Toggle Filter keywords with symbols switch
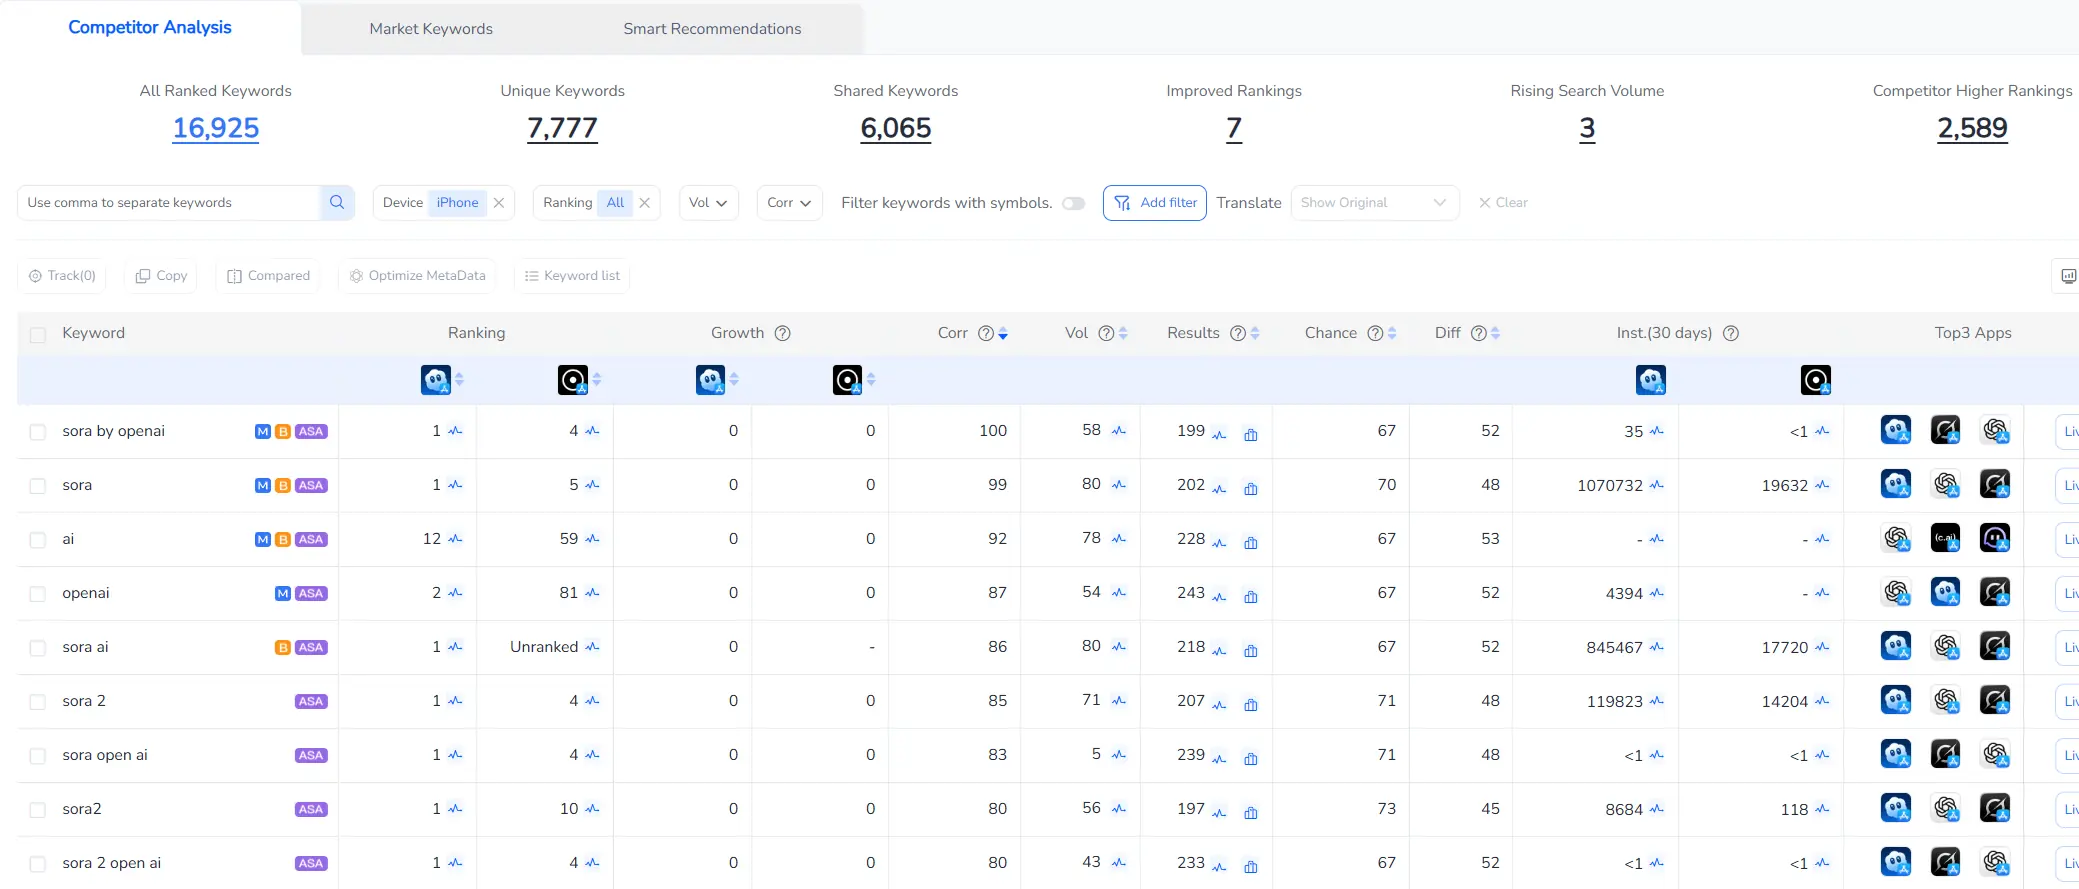 (x=1073, y=203)
